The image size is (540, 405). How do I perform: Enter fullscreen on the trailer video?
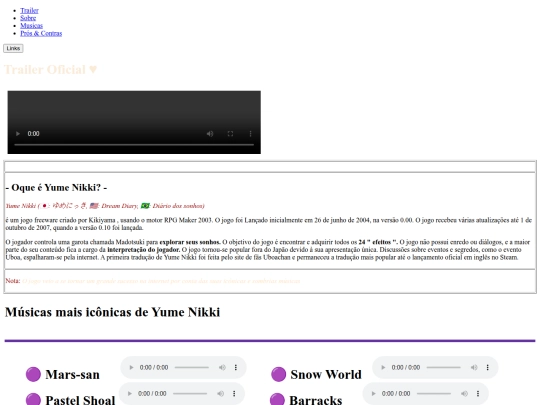[230, 134]
